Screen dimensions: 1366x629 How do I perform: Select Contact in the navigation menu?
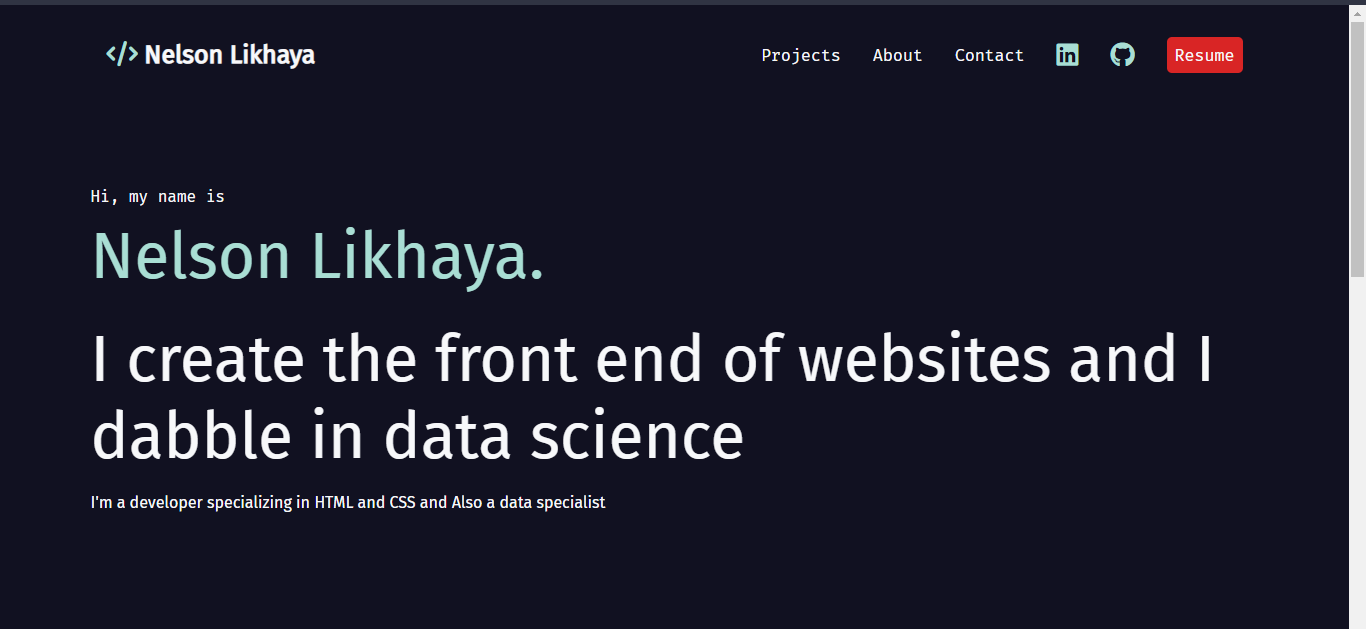click(989, 55)
